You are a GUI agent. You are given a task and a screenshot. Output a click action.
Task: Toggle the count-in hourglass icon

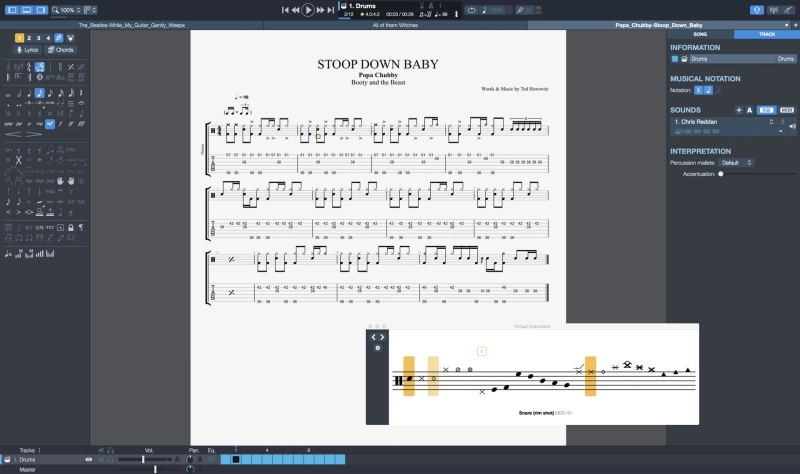click(x=421, y=6)
